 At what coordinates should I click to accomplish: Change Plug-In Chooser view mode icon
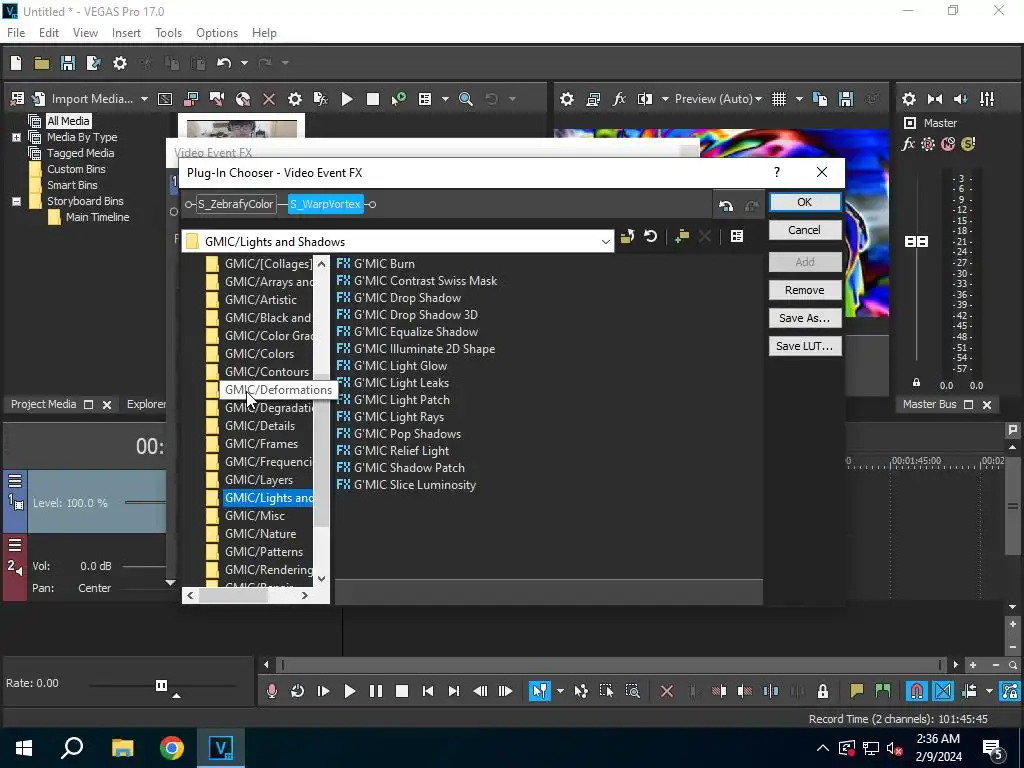[x=737, y=236]
